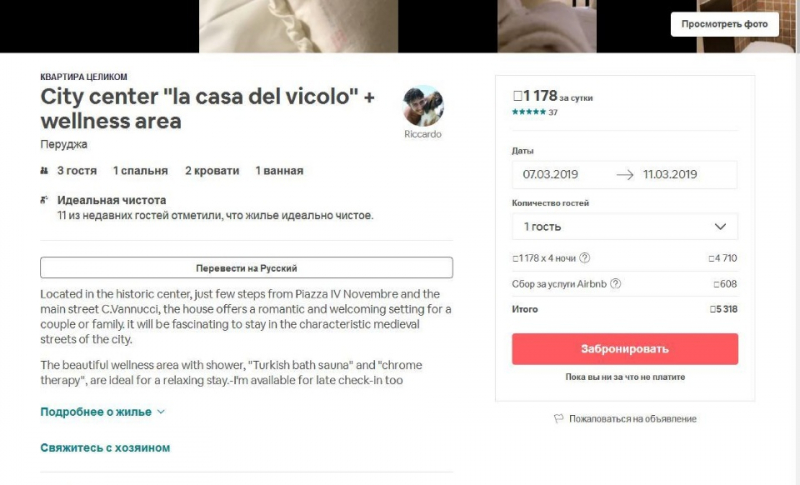Click the cleanliness icon beside Идеальная чистота
This screenshot has width=800, height=485.
tap(44, 200)
